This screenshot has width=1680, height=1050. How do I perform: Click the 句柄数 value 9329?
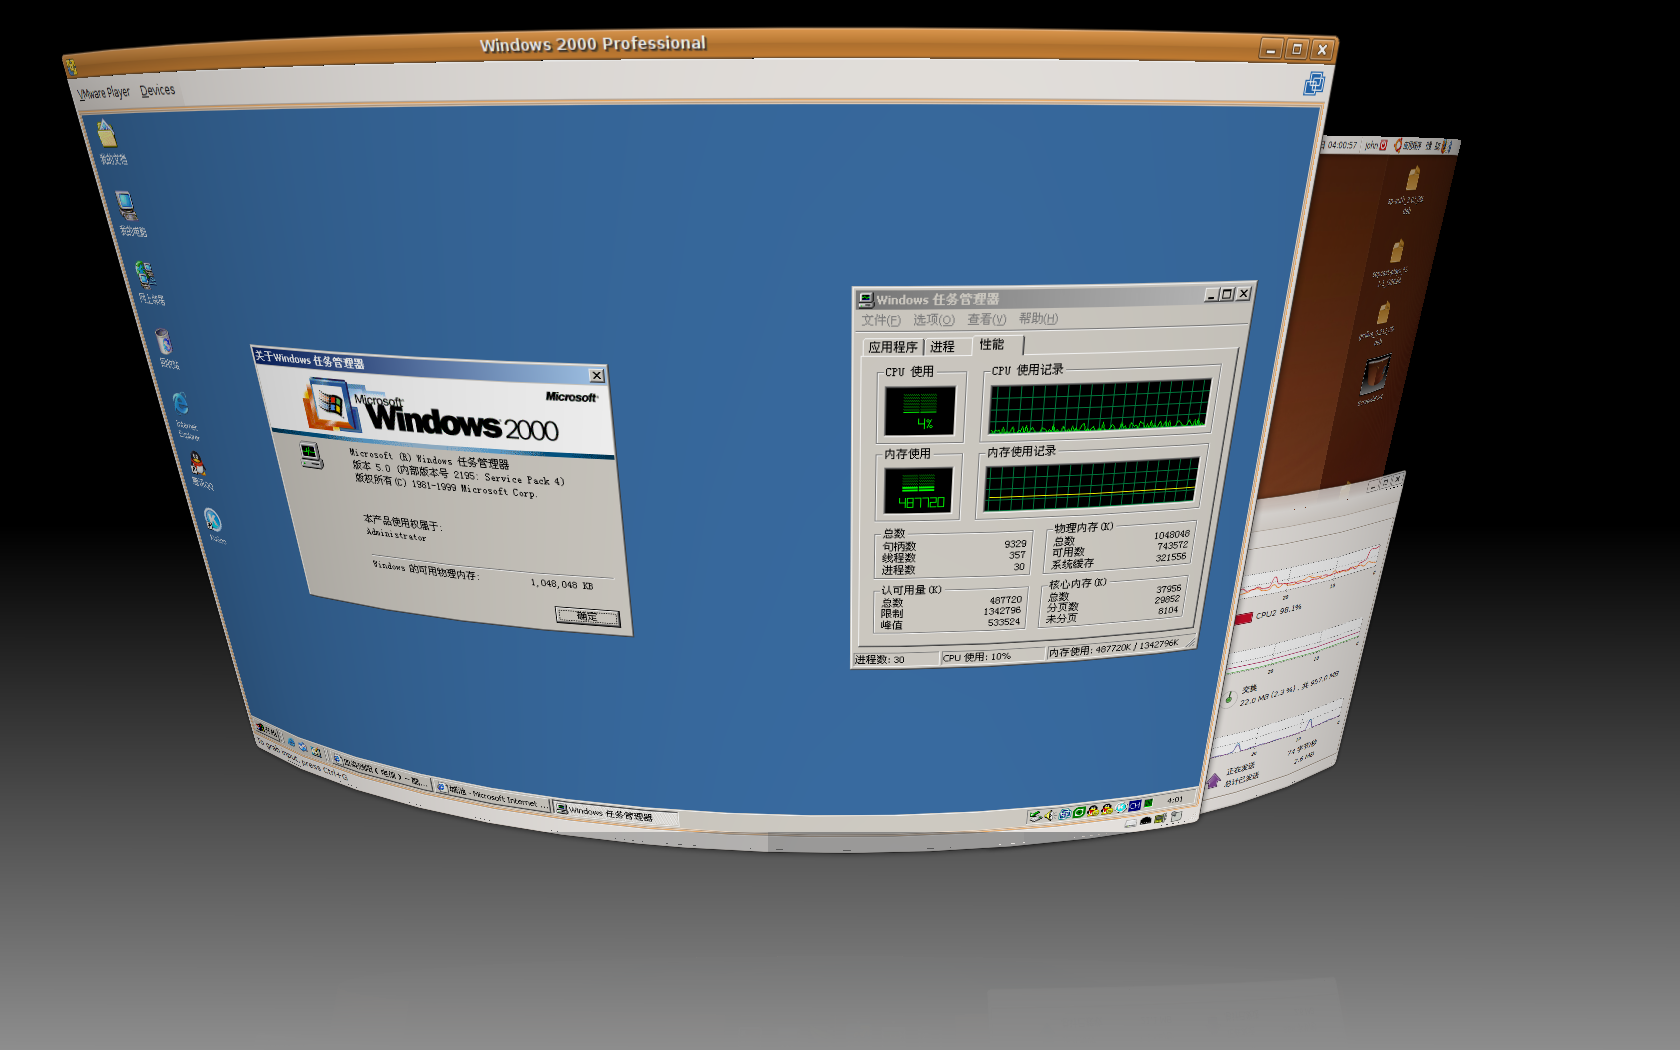[1015, 544]
